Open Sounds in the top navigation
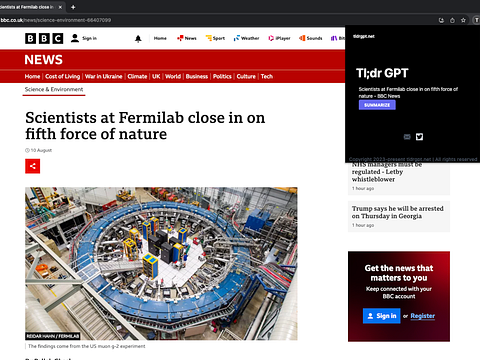Viewport: 480px width, 360px height. tap(311, 38)
